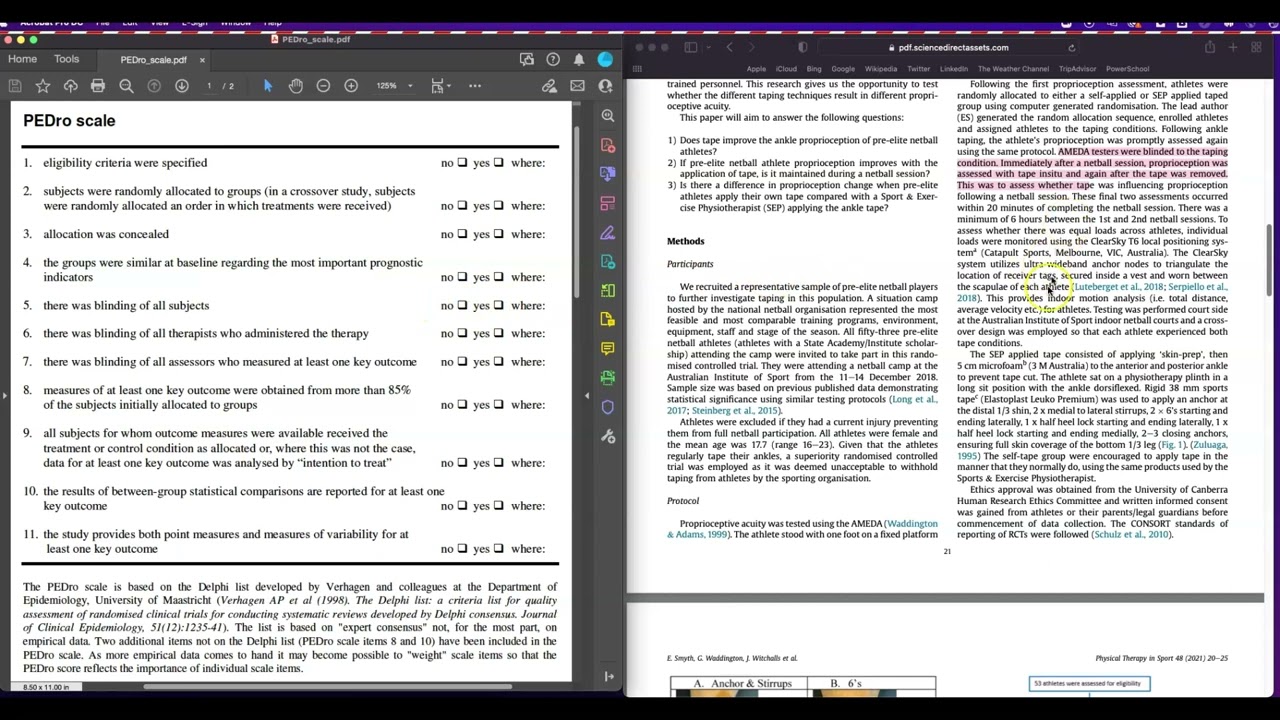Open the three-dots more tools menu
The image size is (1280, 720).
pyautogui.click(x=475, y=86)
